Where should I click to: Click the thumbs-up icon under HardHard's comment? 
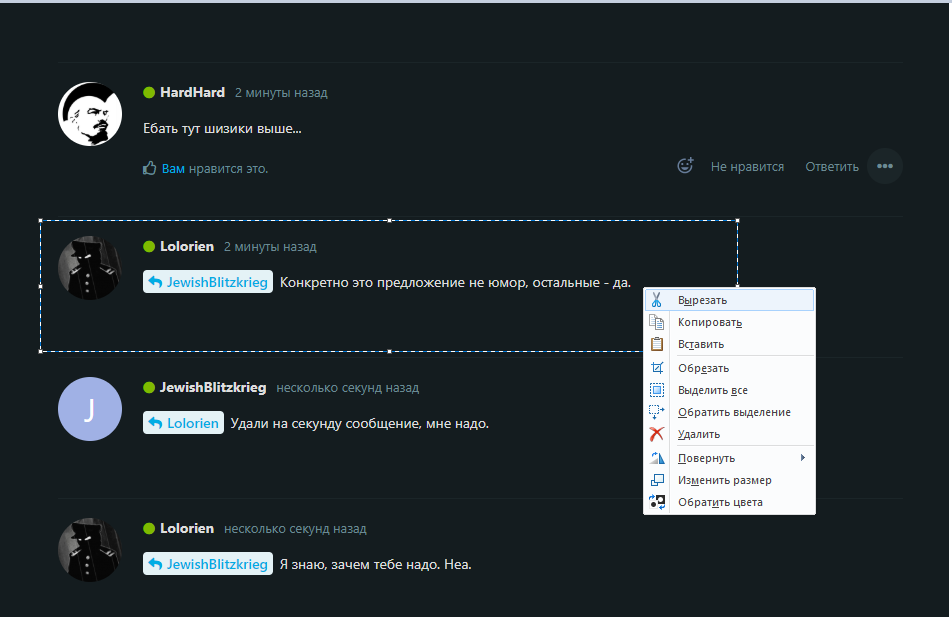tap(149, 168)
